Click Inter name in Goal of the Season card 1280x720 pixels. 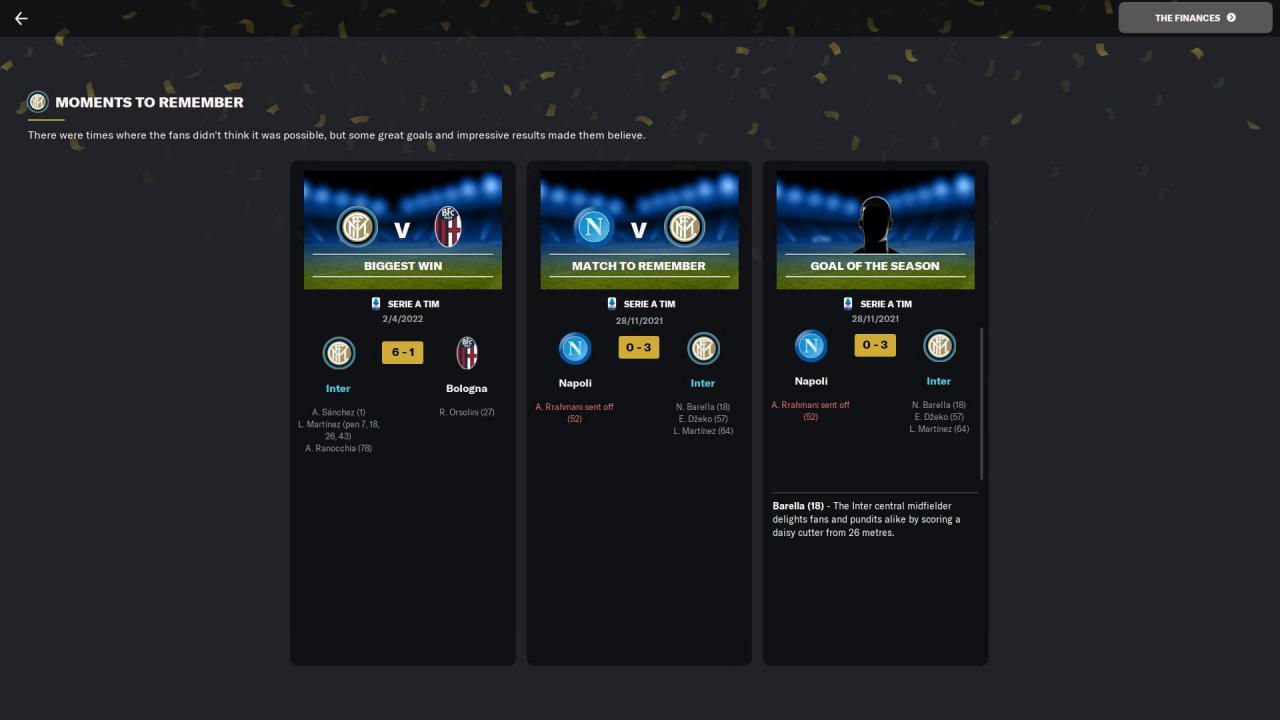(x=939, y=381)
